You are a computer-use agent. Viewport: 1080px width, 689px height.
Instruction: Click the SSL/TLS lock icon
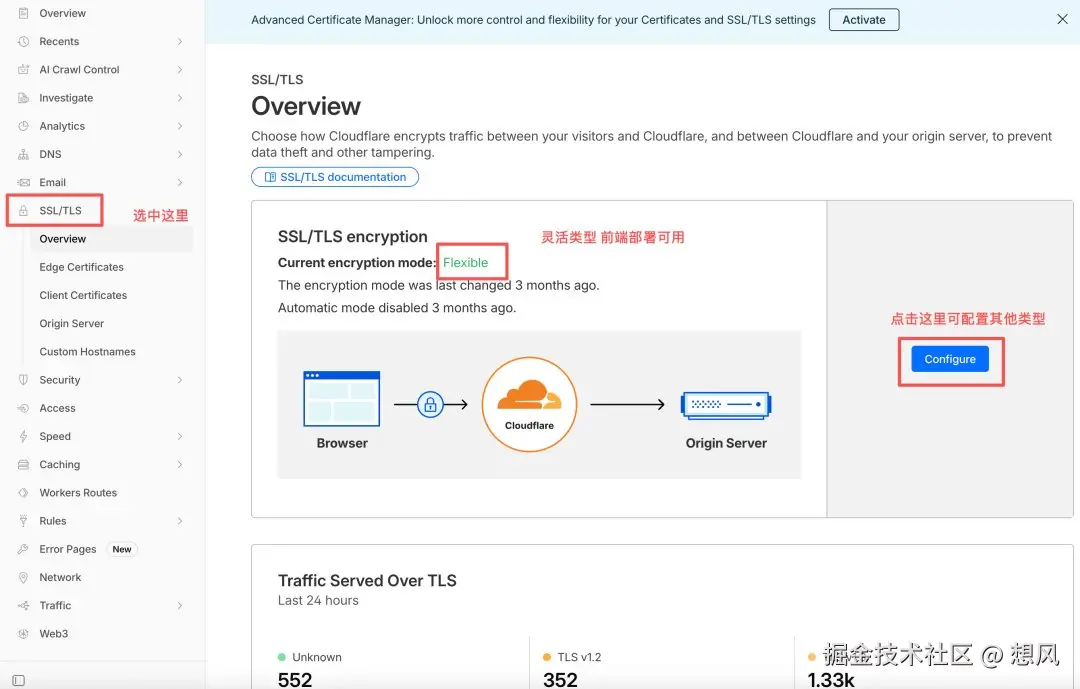coord(23,211)
